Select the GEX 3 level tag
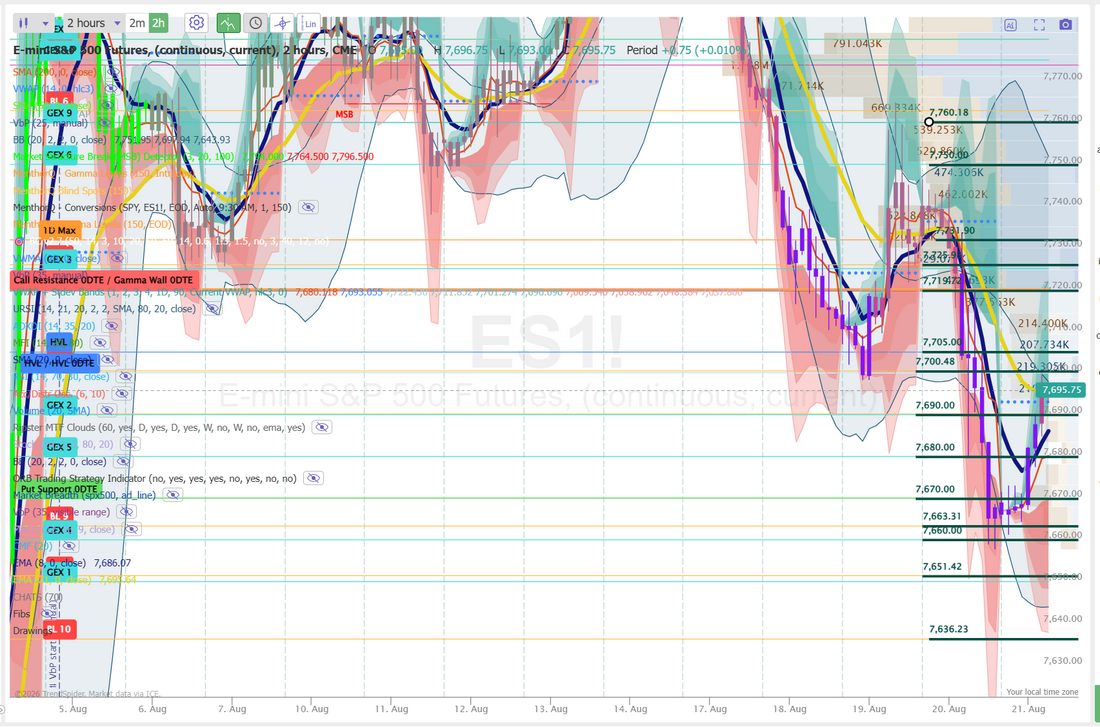The image size is (1100, 727). tap(60, 259)
